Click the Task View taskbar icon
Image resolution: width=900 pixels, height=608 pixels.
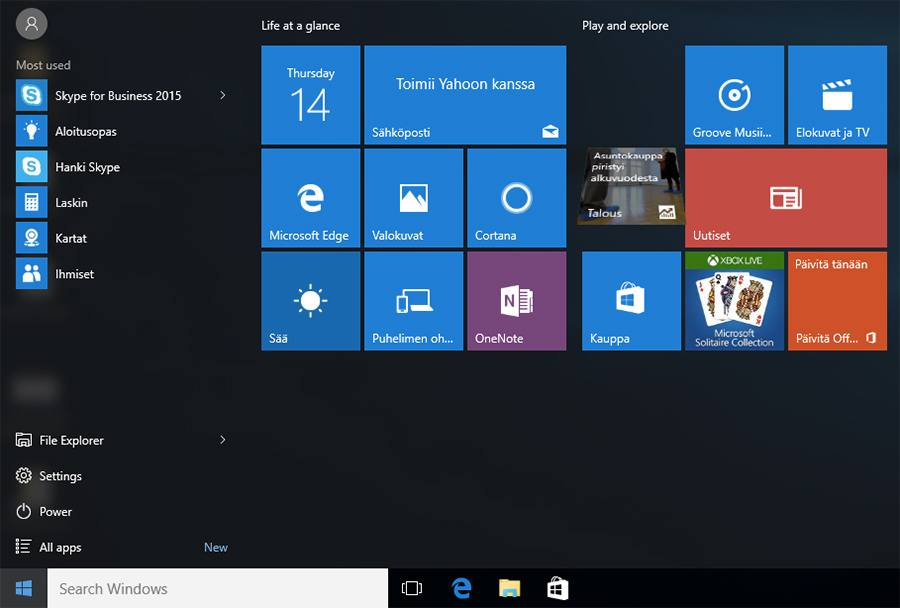(x=411, y=589)
